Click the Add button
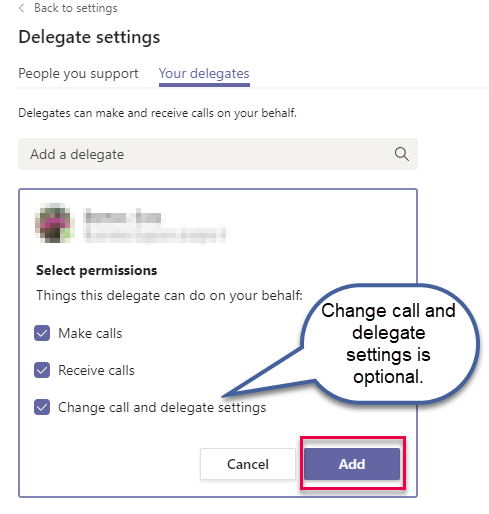 tap(352, 464)
